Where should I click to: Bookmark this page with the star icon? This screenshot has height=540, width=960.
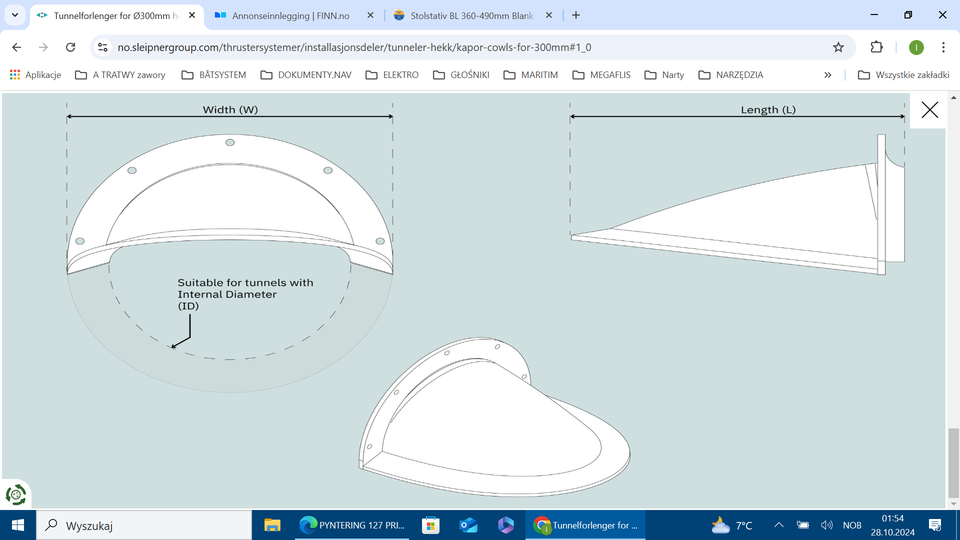pyautogui.click(x=838, y=47)
